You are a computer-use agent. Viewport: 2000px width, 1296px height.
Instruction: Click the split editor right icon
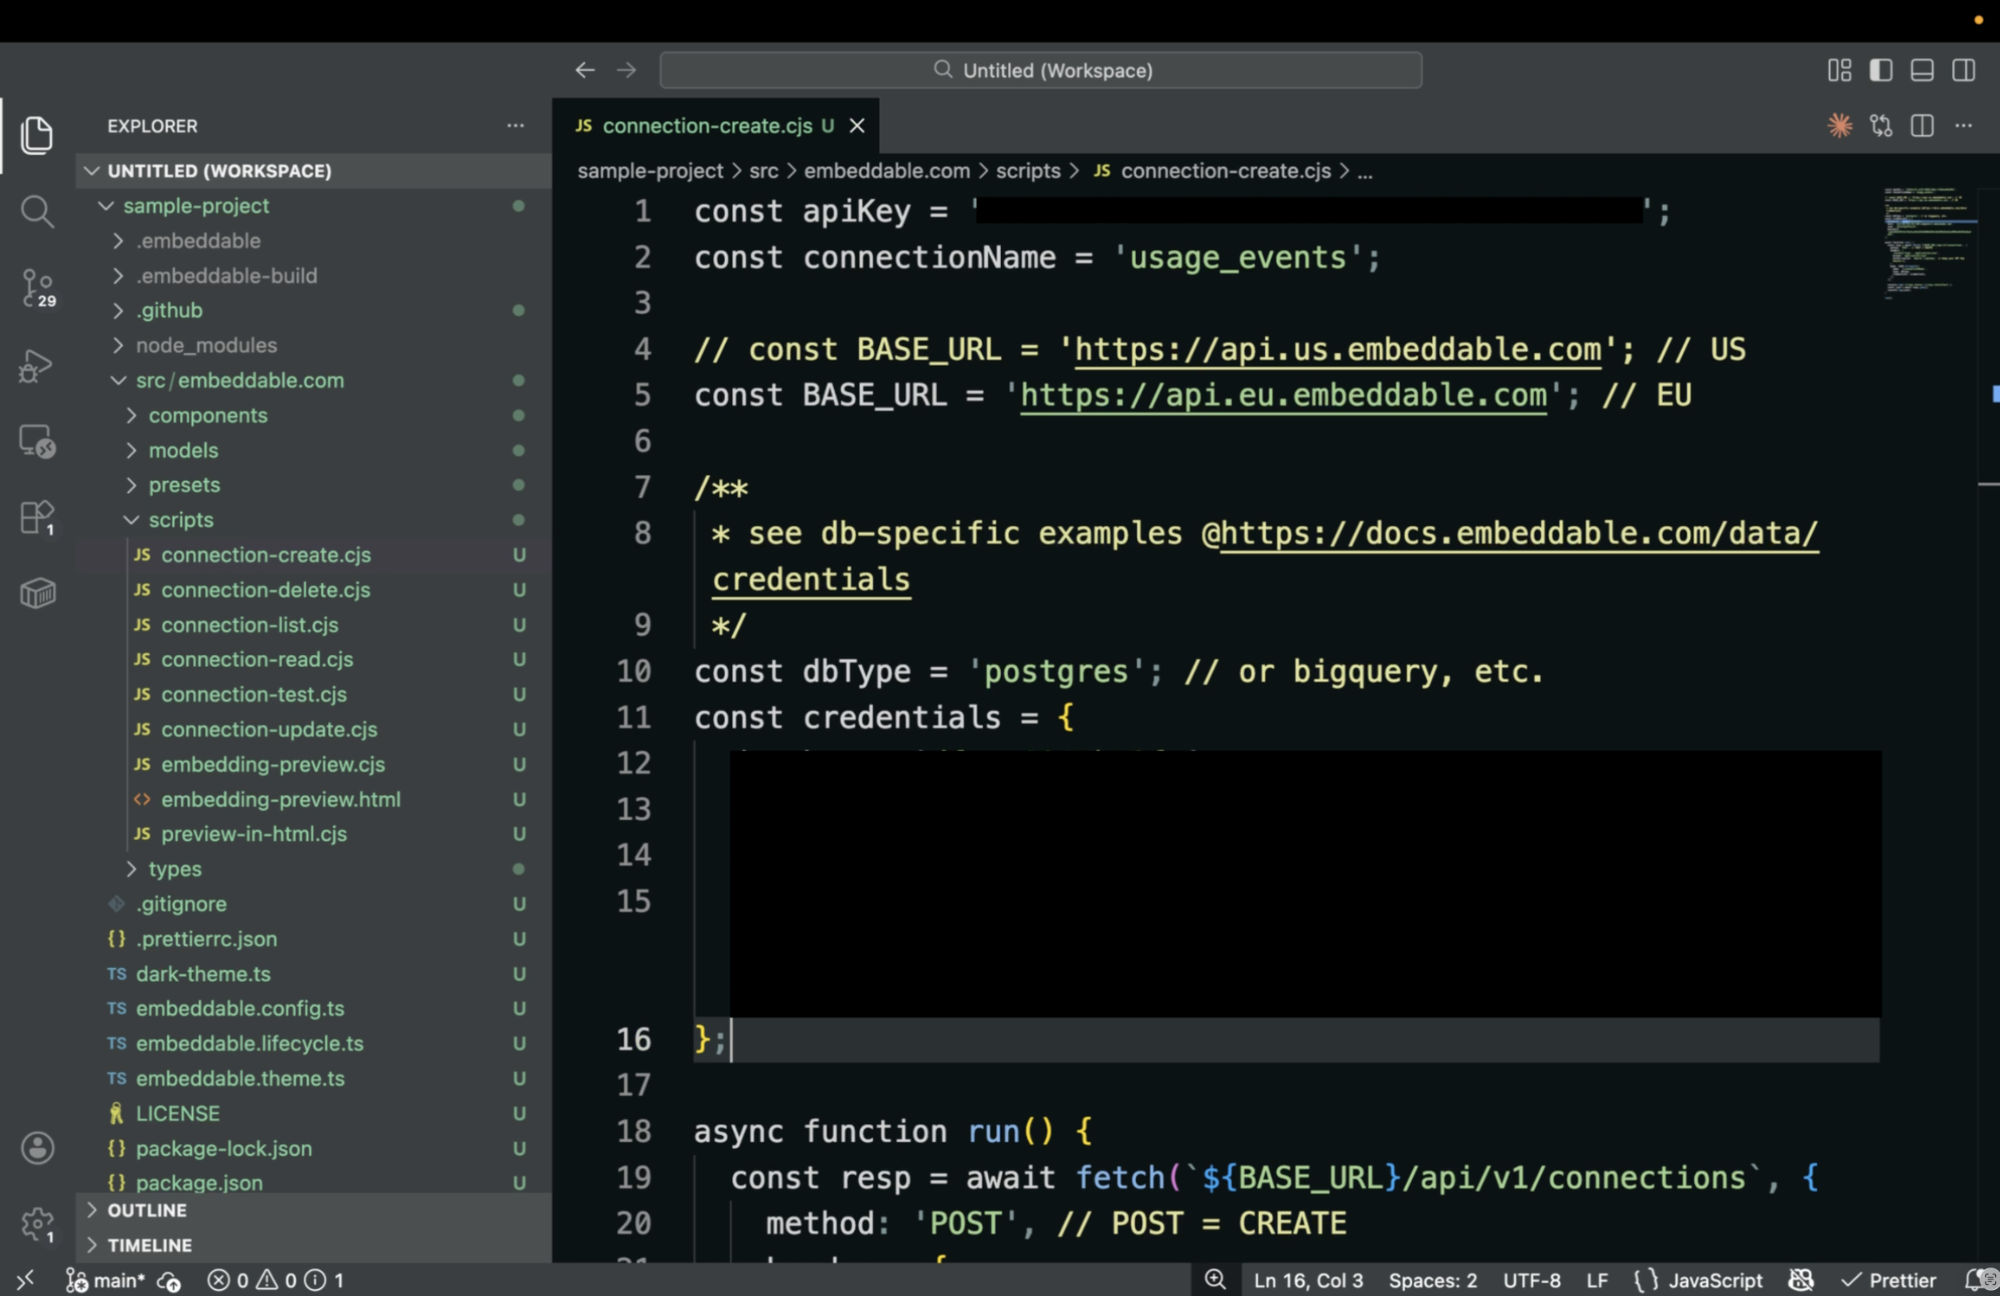pyautogui.click(x=1922, y=126)
